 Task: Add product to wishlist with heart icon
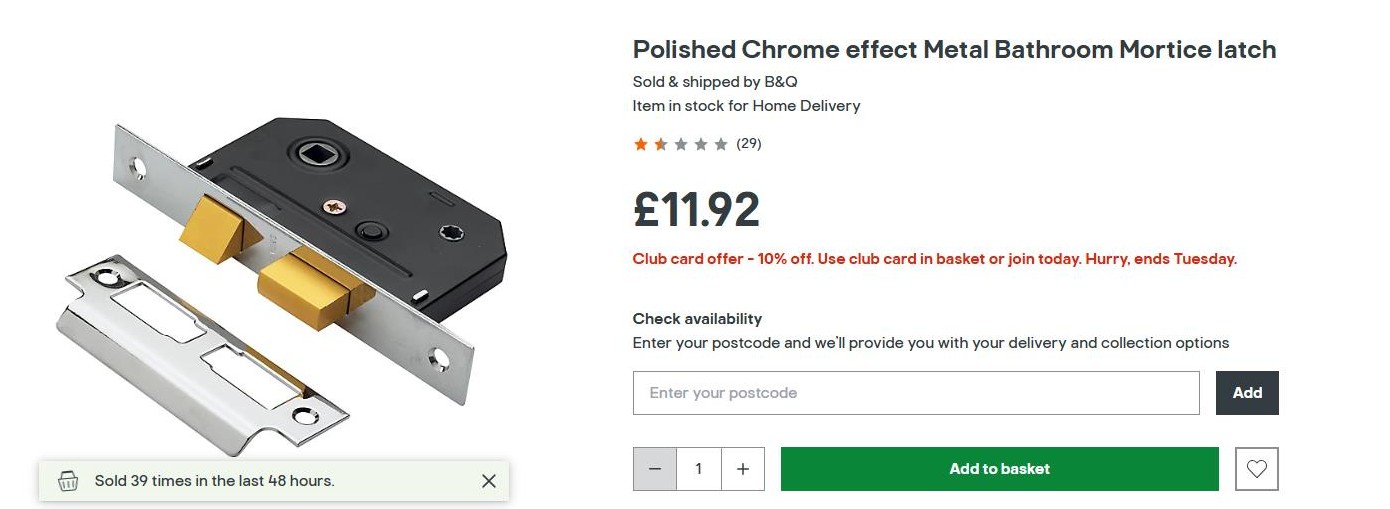click(1257, 469)
